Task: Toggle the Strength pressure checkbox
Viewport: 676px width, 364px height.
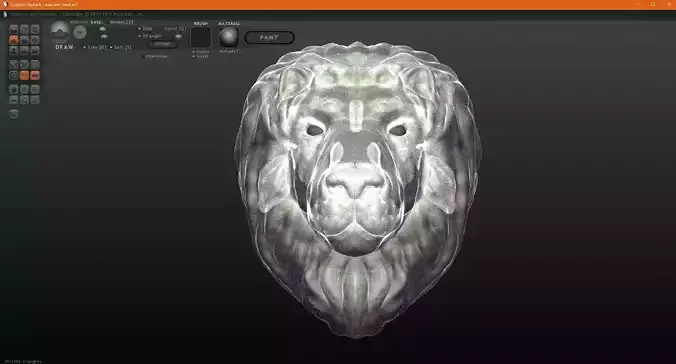Action: tap(150, 36)
